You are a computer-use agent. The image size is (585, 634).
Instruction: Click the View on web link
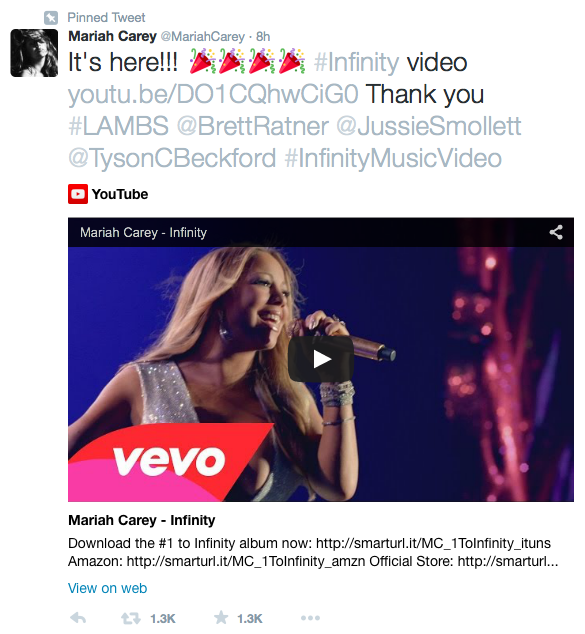click(x=108, y=588)
